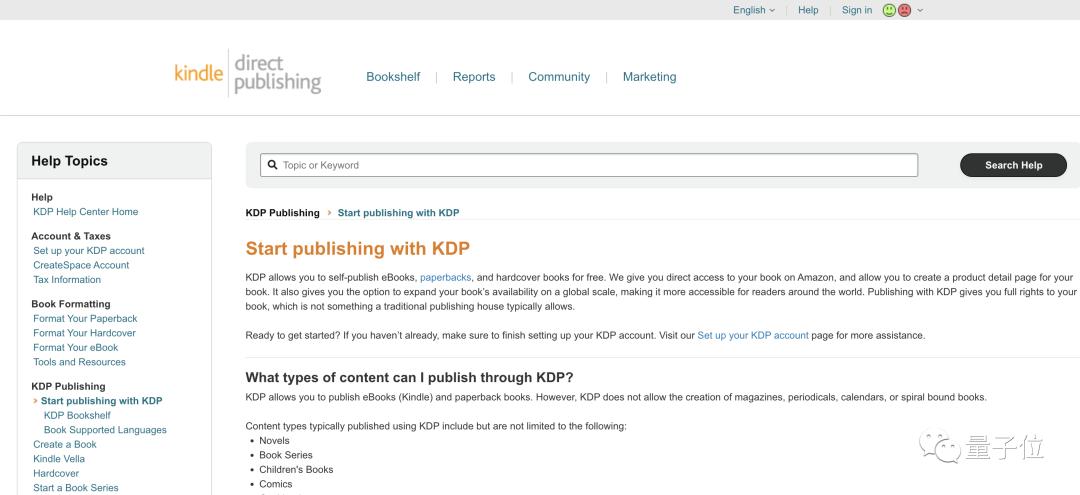The image size is (1080, 495).
Task: Click the Search Help button
Action: [x=1013, y=165]
